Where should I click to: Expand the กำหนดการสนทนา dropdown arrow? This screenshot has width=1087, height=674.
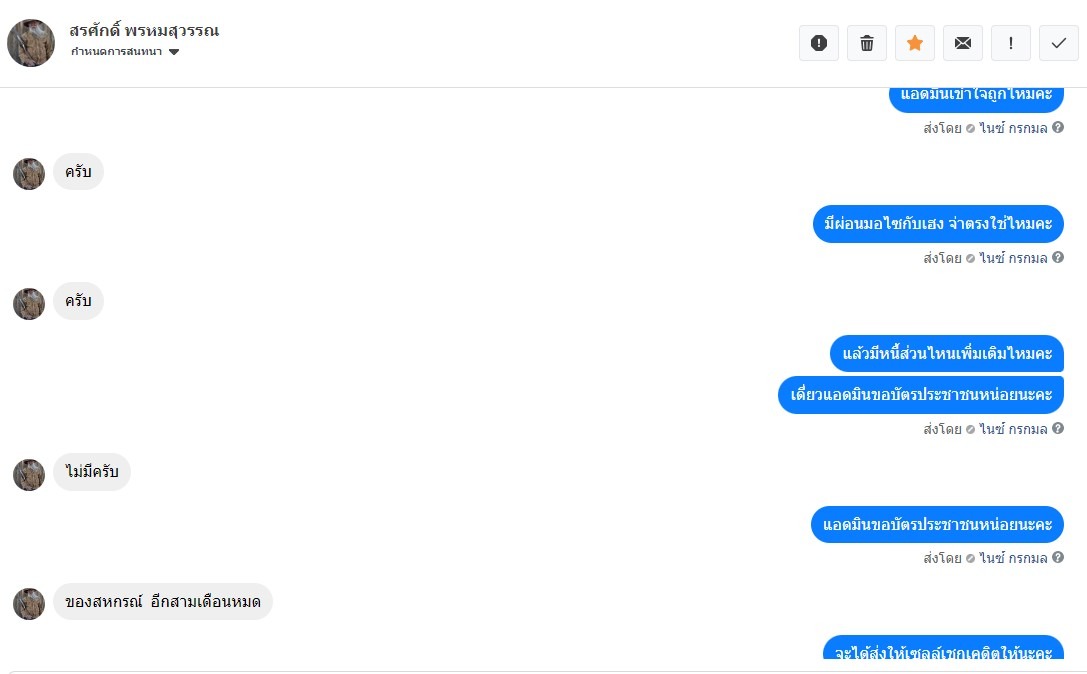click(x=174, y=52)
